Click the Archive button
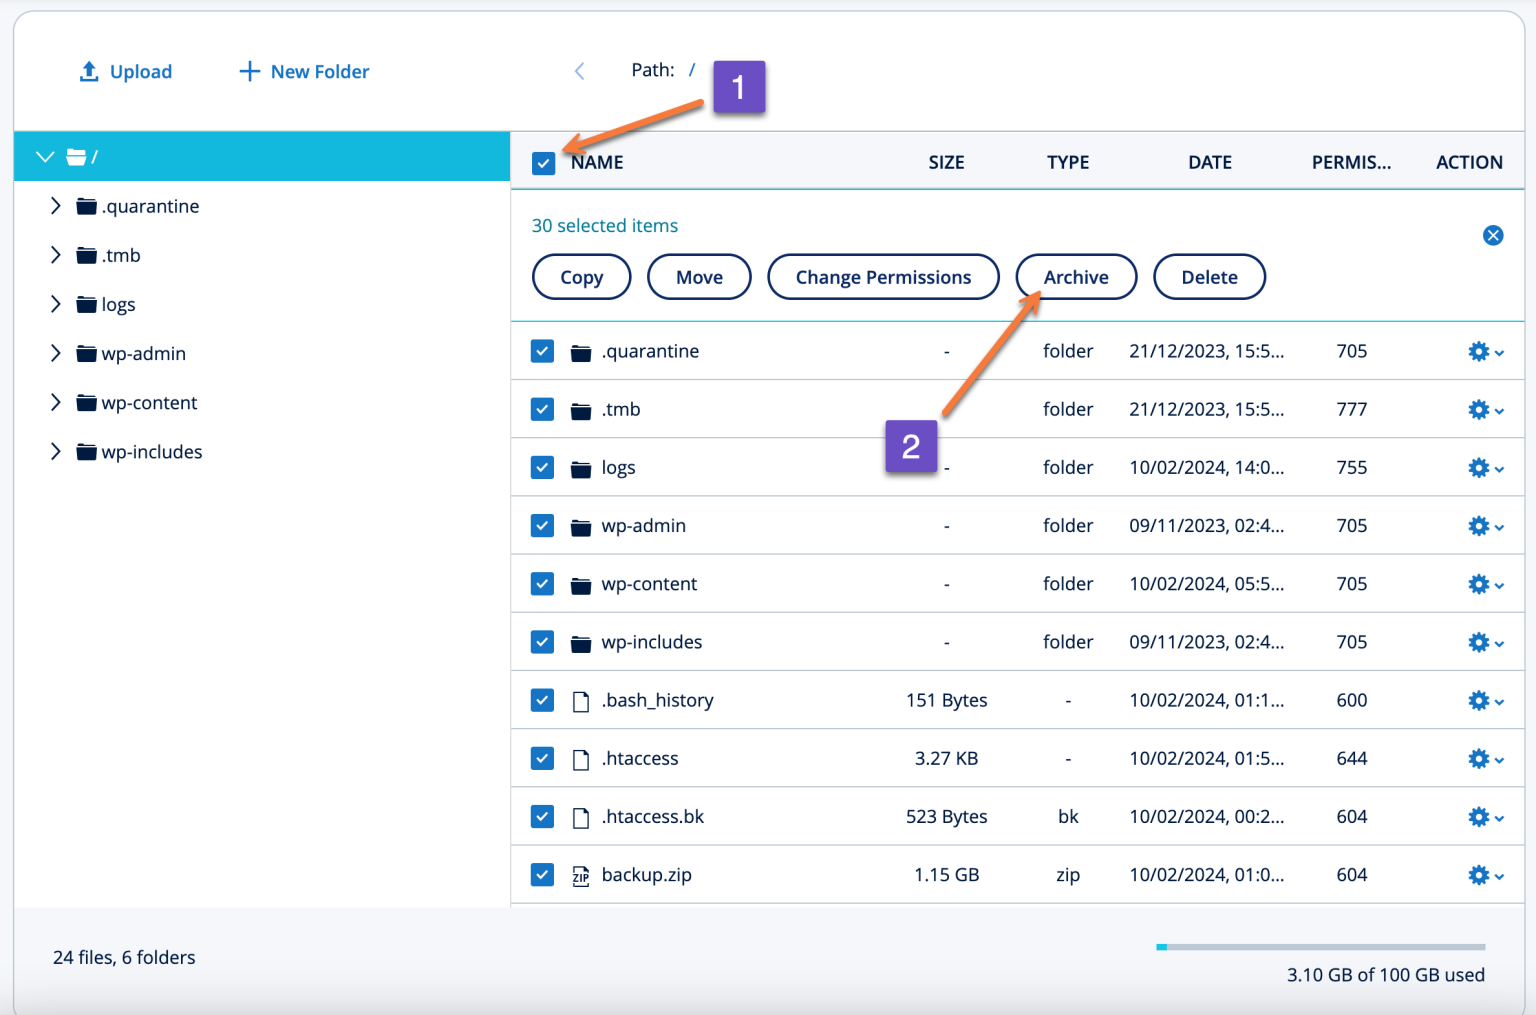 tap(1076, 277)
